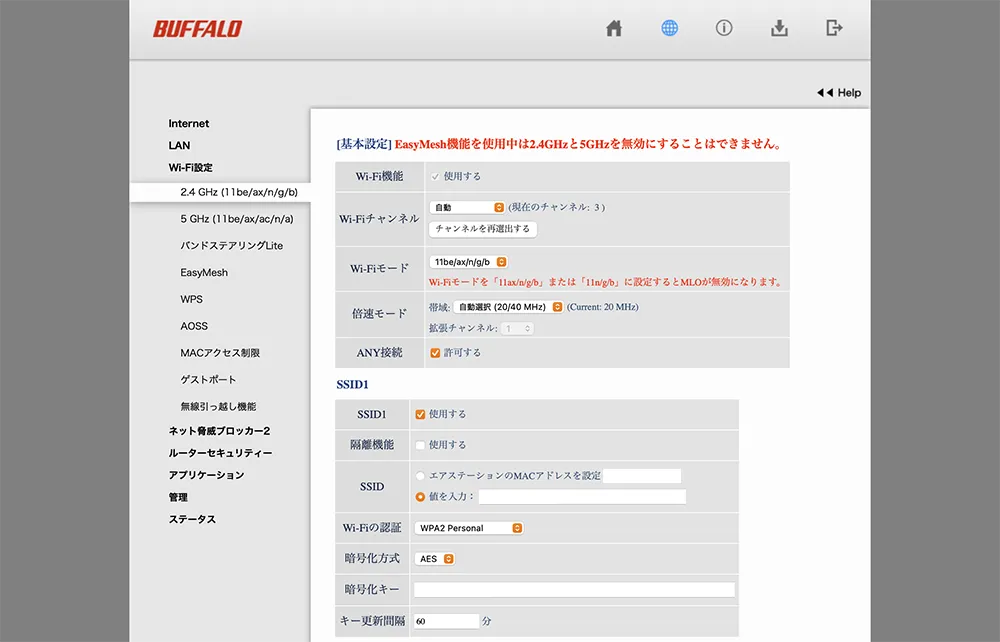Select the 倍速モード row label

click(379, 314)
